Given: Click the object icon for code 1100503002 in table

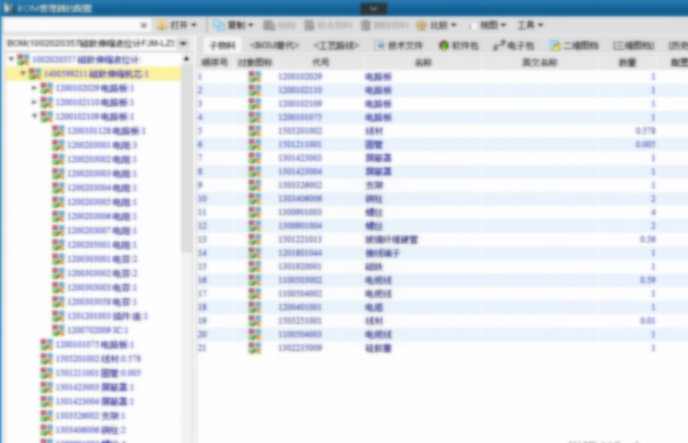Looking at the screenshot, I should pyautogui.click(x=254, y=280).
